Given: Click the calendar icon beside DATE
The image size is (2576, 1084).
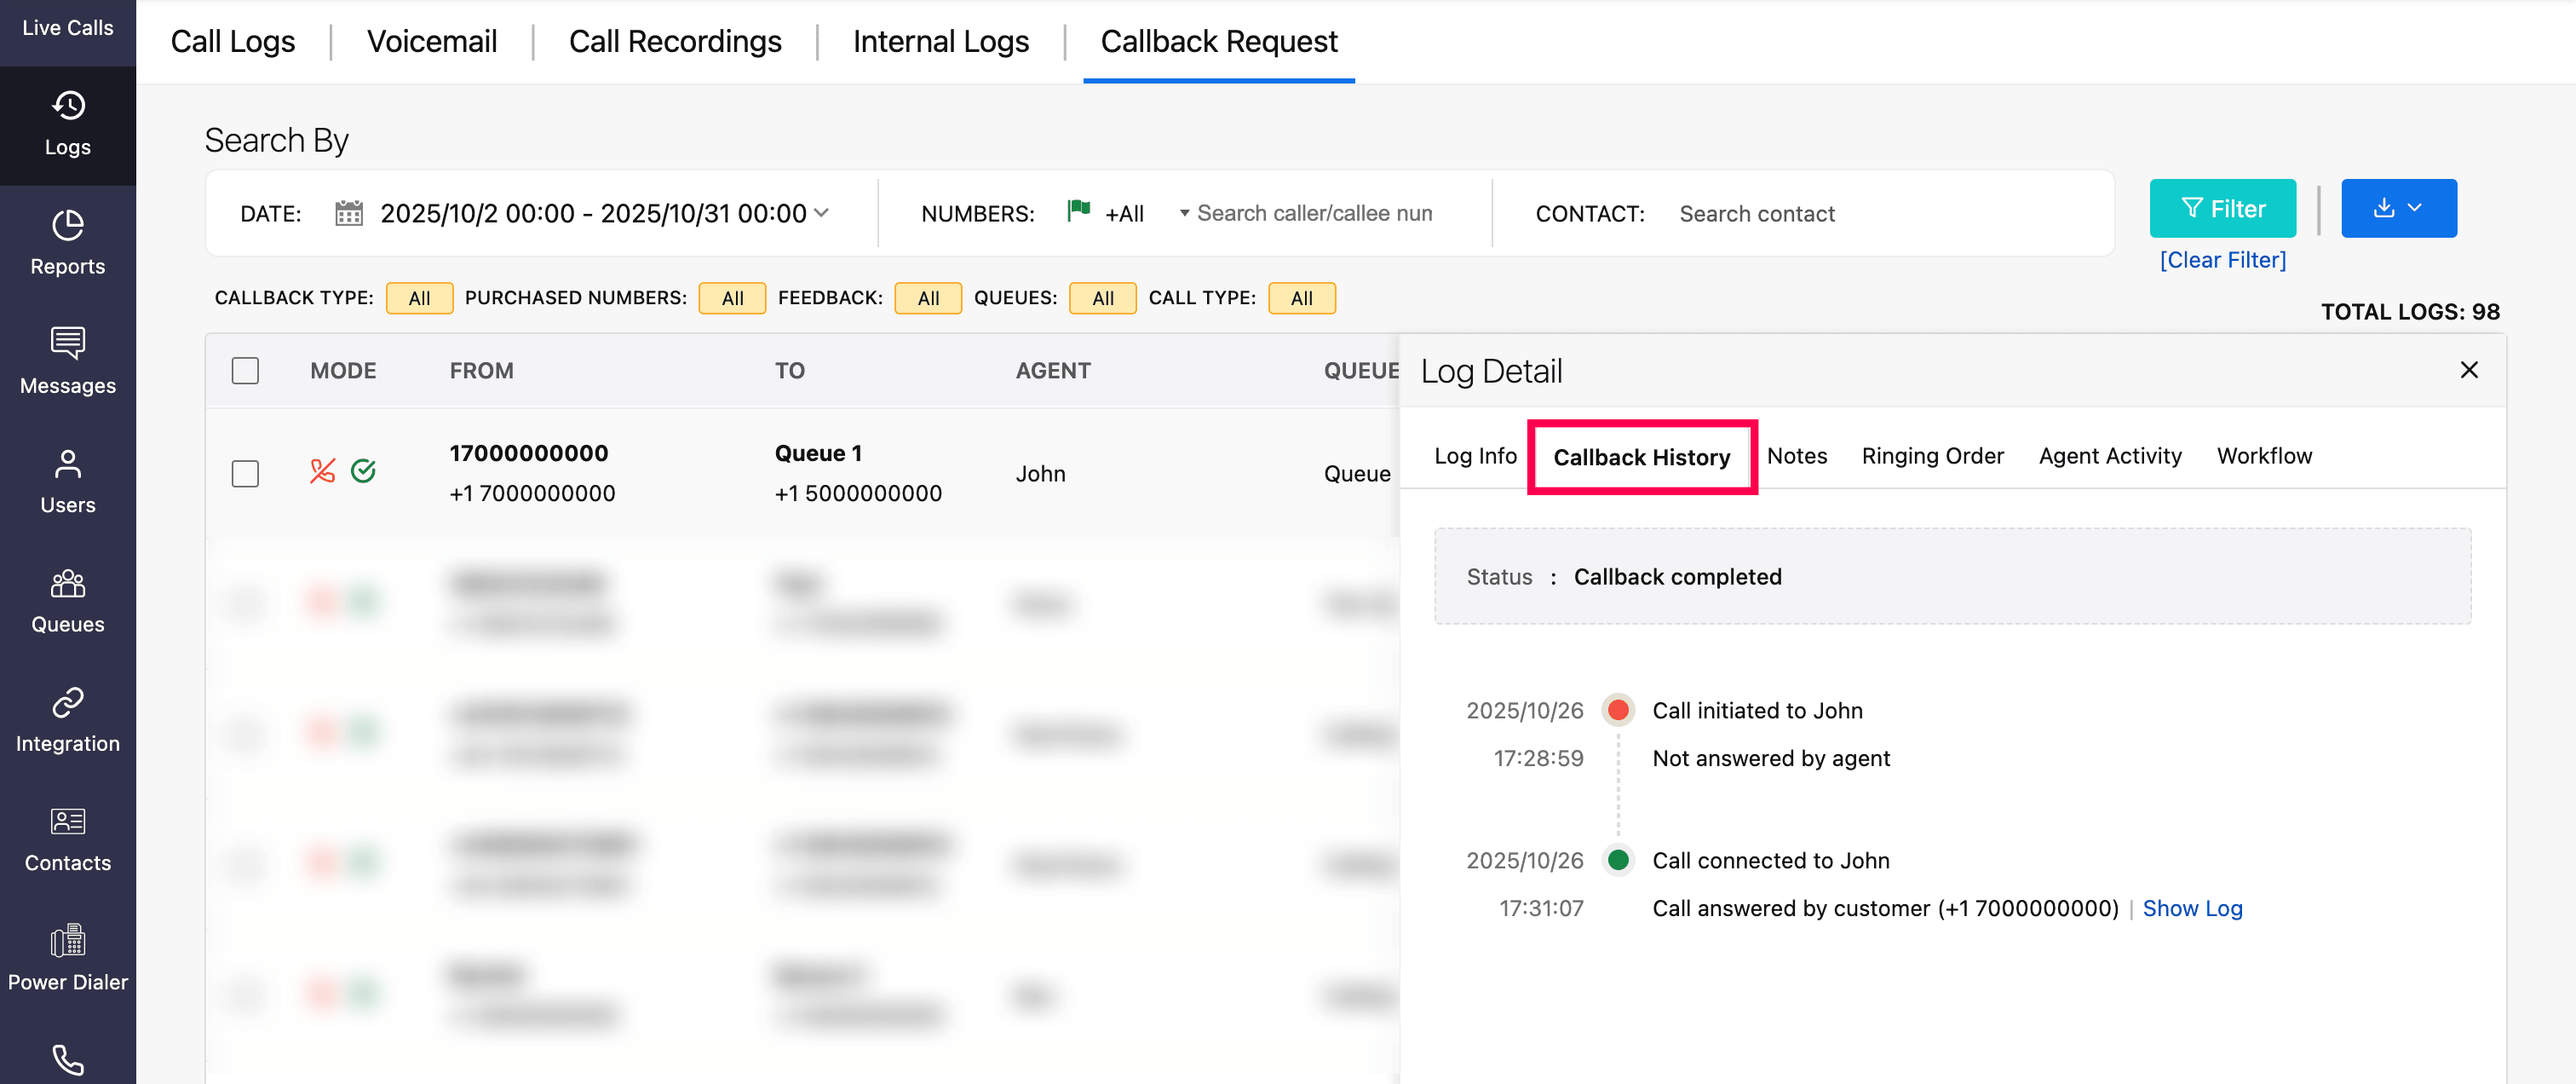Looking at the screenshot, I should point(348,213).
